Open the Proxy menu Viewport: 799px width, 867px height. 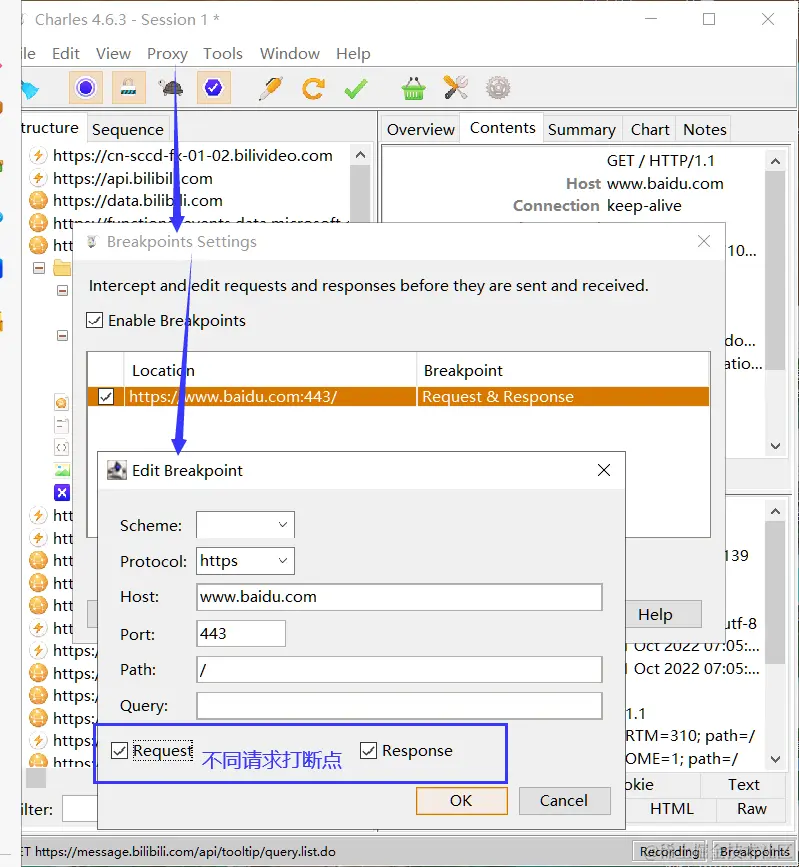167,54
